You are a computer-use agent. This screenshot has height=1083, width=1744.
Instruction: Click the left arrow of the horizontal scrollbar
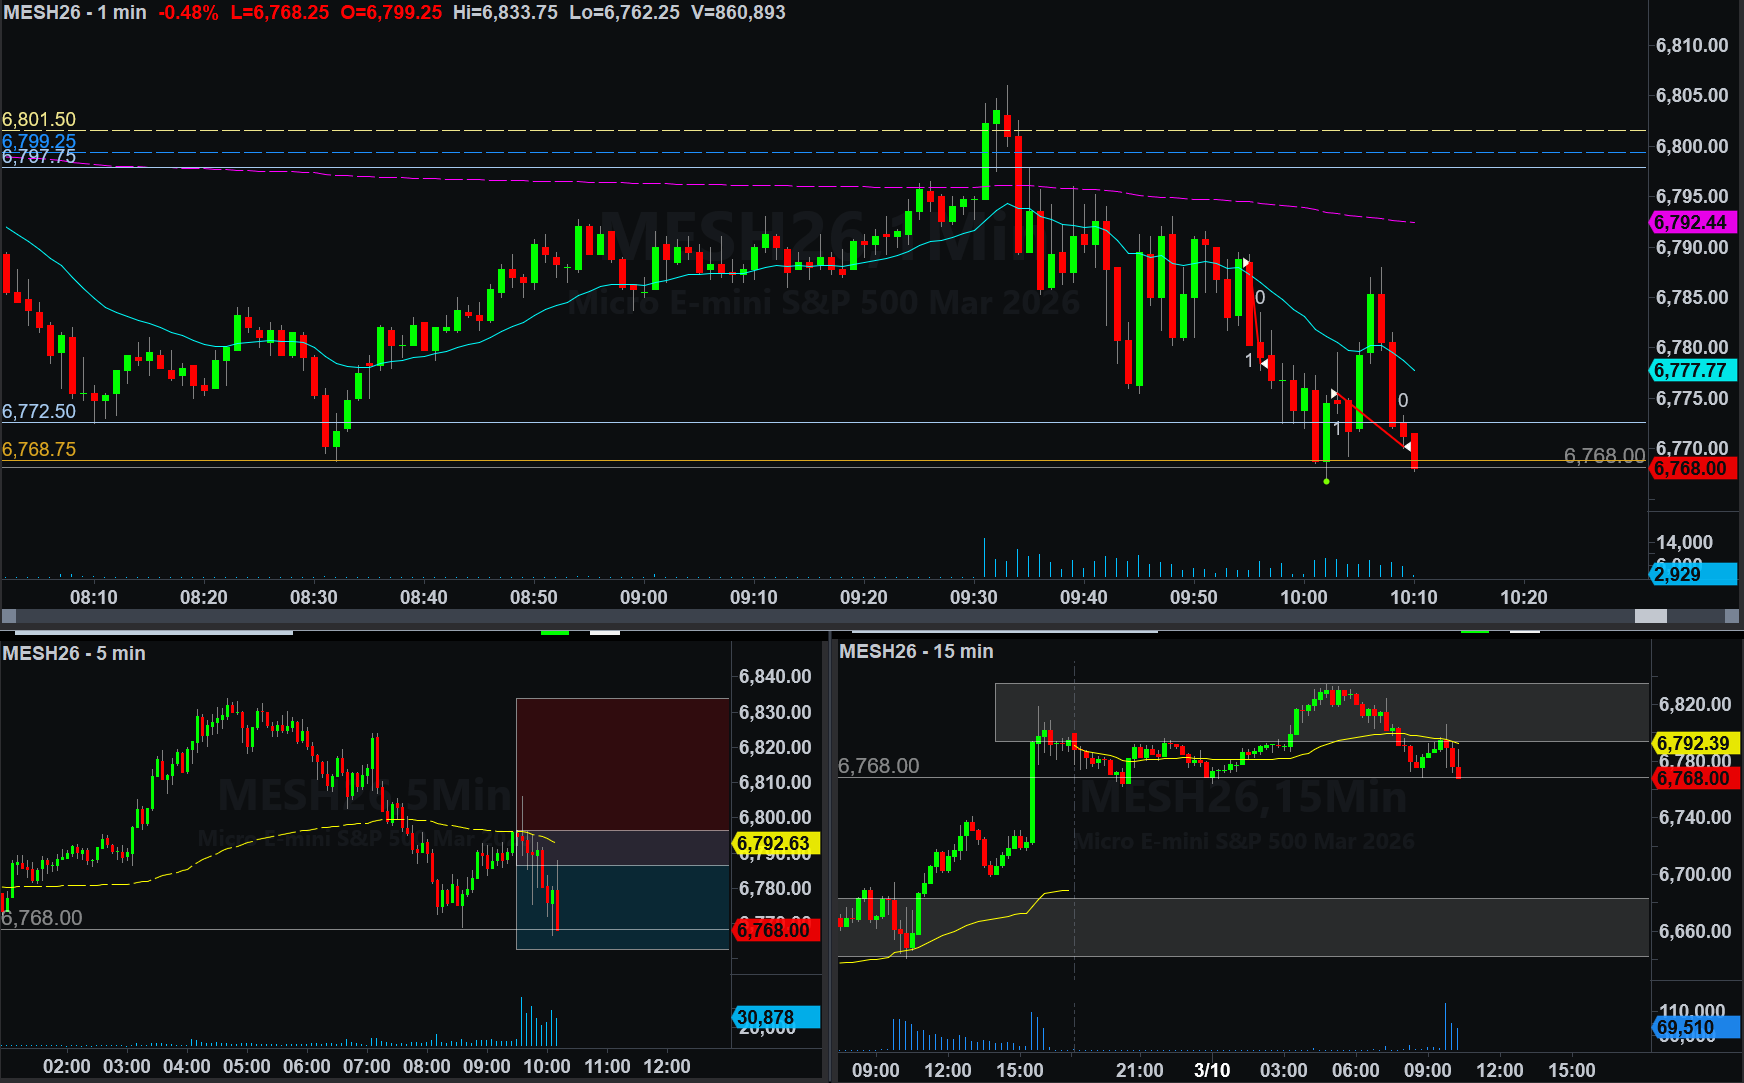pyautogui.click(x=9, y=616)
